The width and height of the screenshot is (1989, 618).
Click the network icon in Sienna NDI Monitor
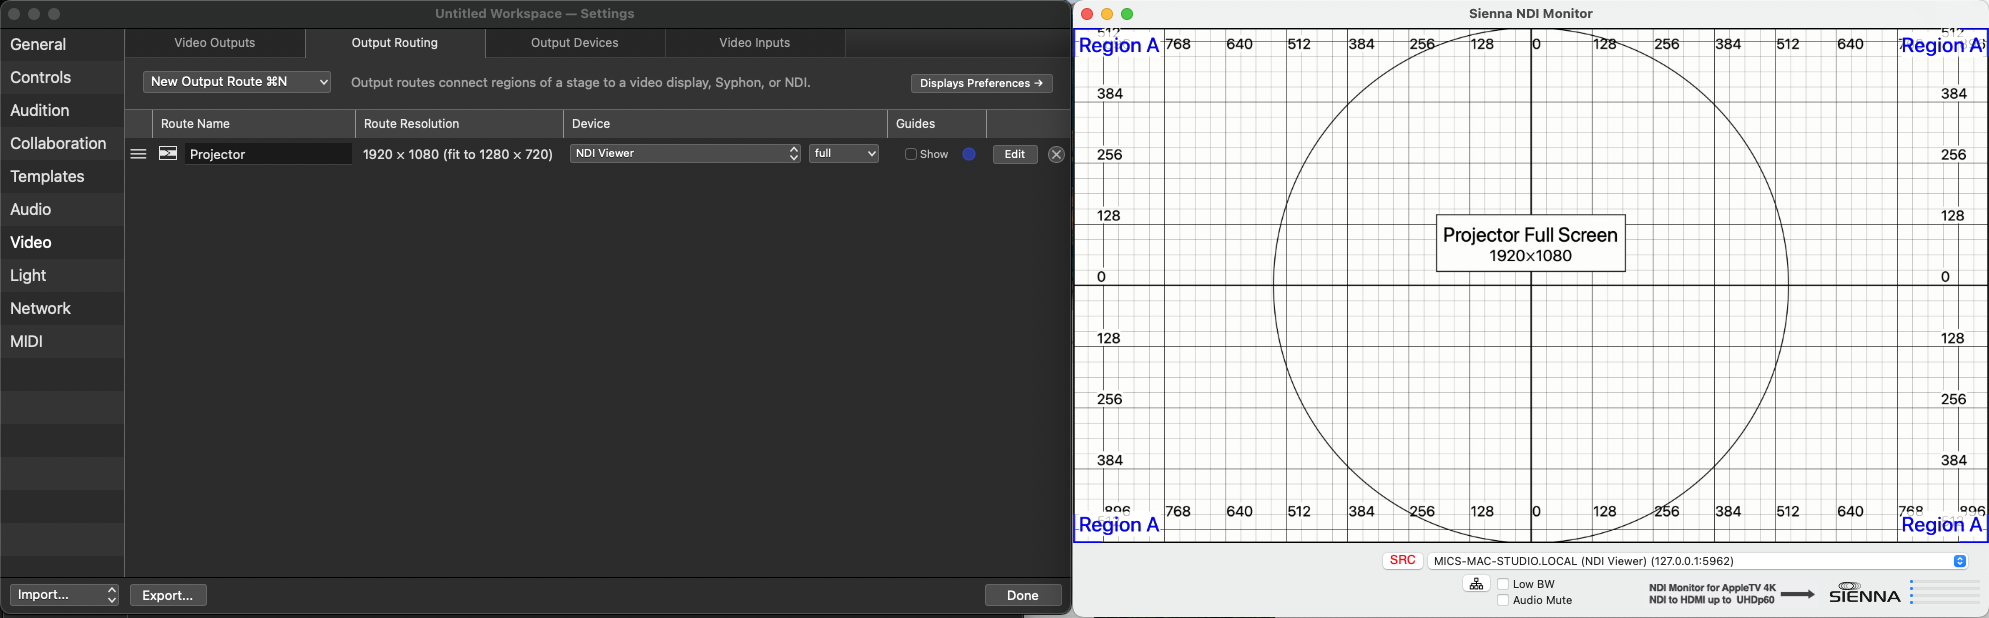click(1476, 584)
